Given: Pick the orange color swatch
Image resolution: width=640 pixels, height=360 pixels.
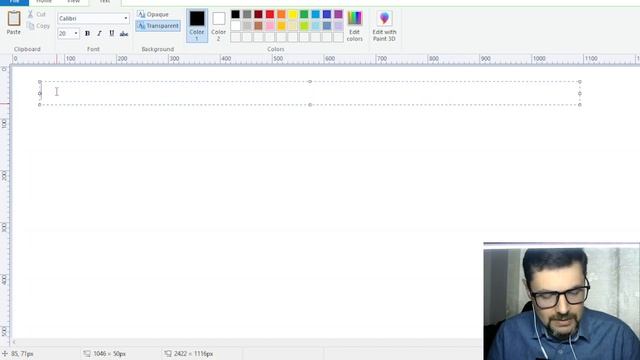Looking at the screenshot, I should click(281, 14).
